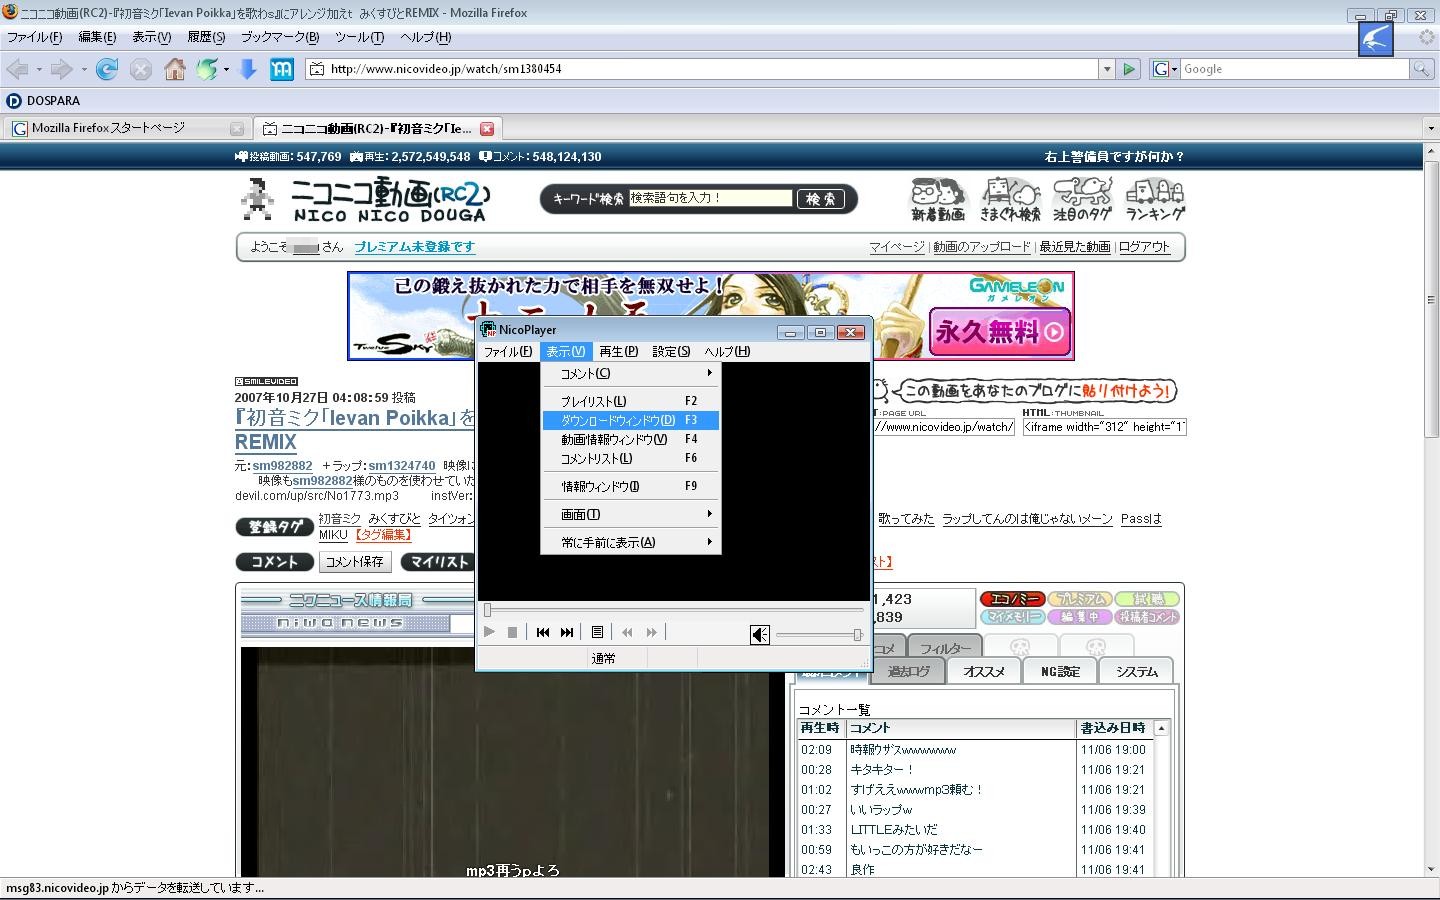This screenshot has height=900, width=1440.
Task: Select 動画情報ウィンドウ(V) menu entry
Action: (630, 439)
